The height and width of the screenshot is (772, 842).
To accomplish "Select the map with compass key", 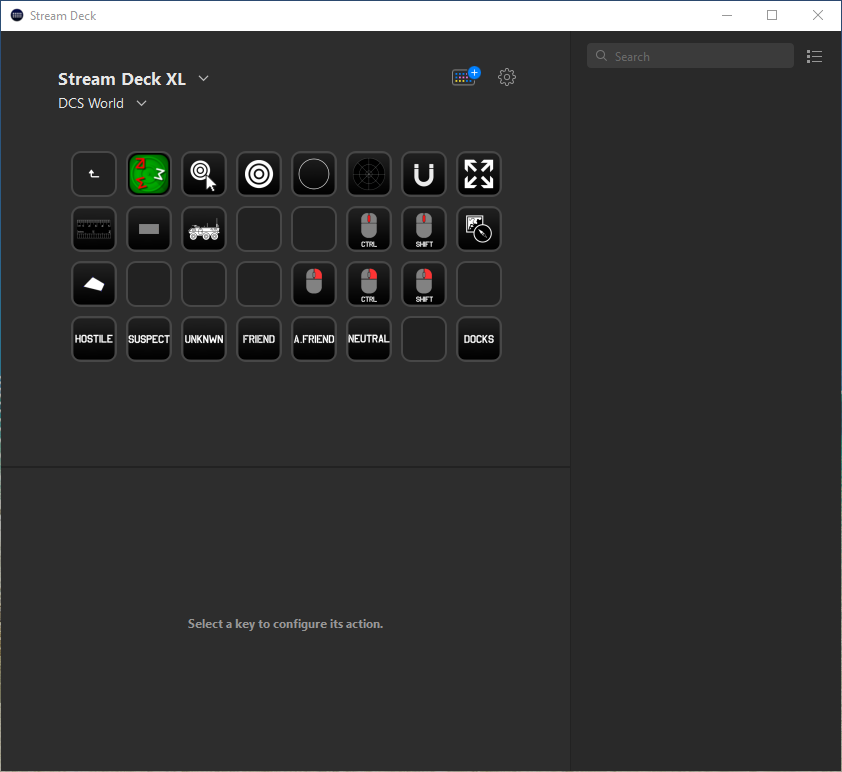I will 479,229.
